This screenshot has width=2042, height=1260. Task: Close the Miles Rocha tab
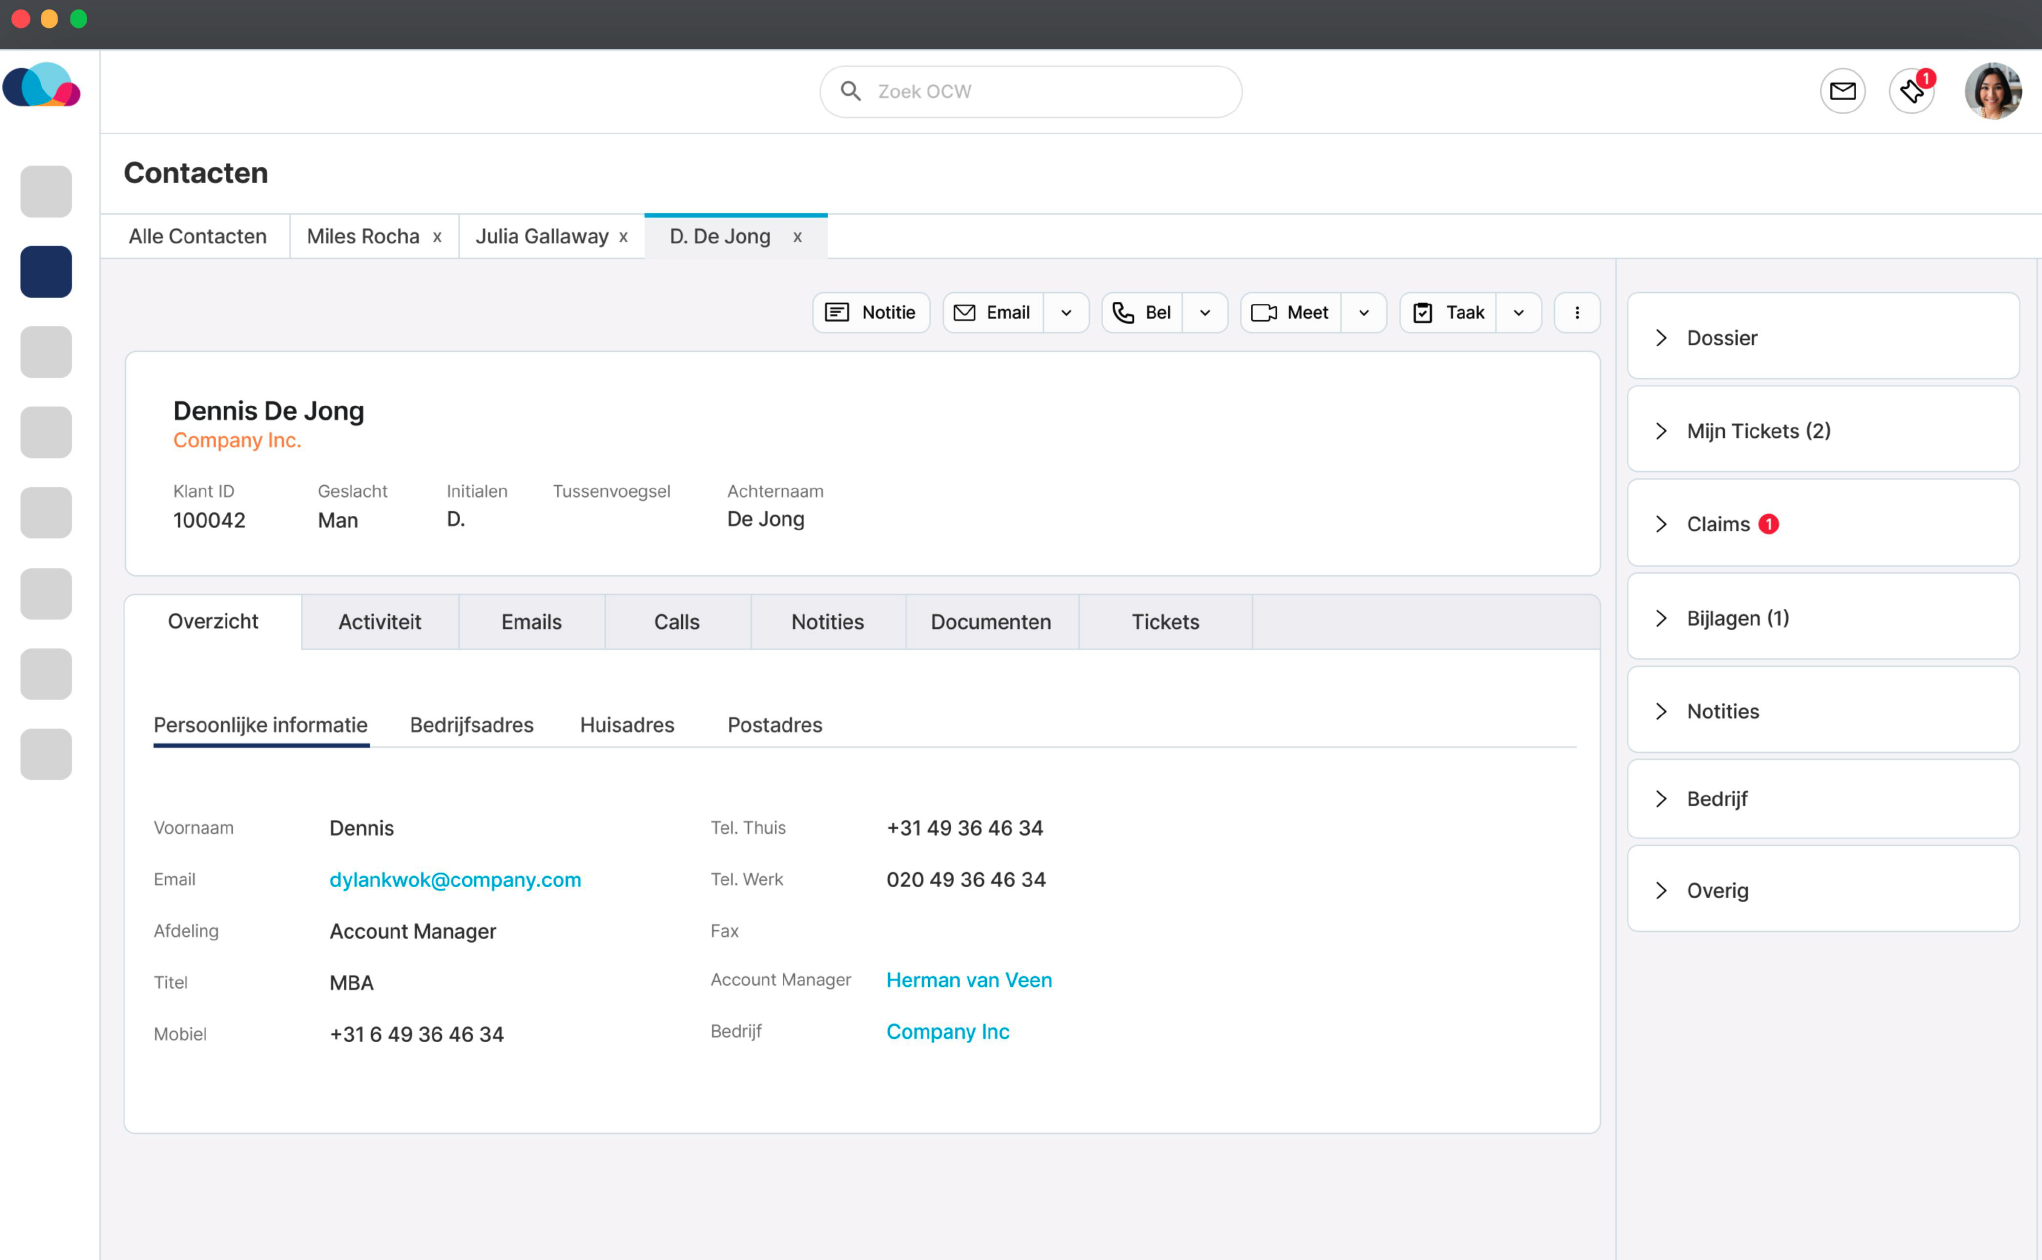437,237
